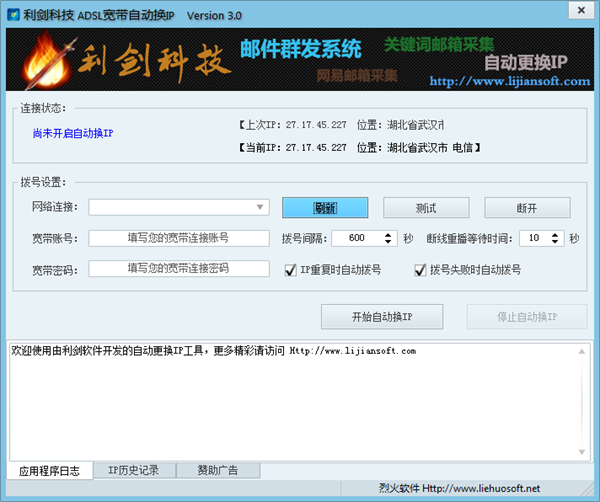Screen dimensions: 600x502
Task: Click 关键词邮箱采集 banner text
Action: coord(439,45)
